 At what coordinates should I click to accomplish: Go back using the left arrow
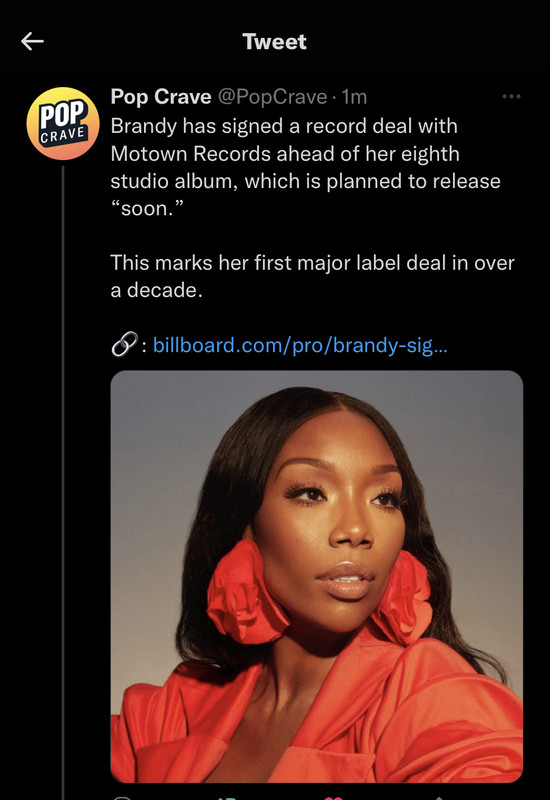[32, 41]
